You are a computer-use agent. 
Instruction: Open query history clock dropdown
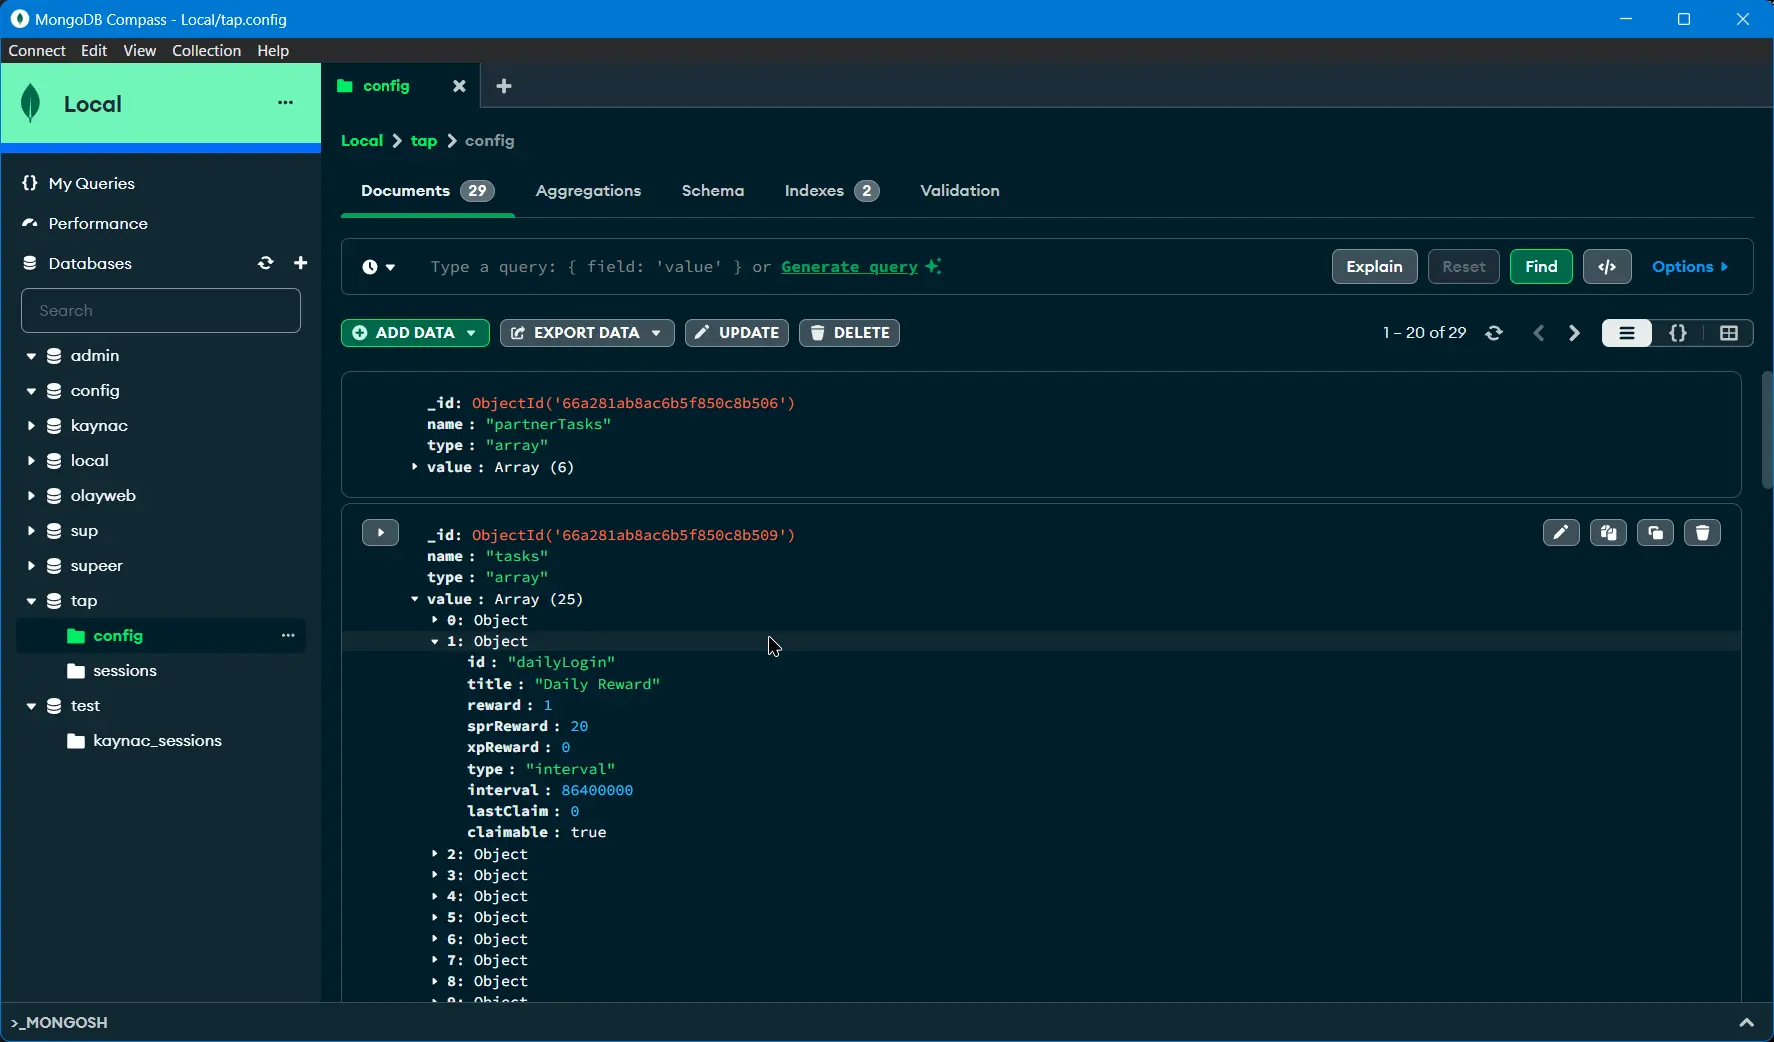coord(379,267)
